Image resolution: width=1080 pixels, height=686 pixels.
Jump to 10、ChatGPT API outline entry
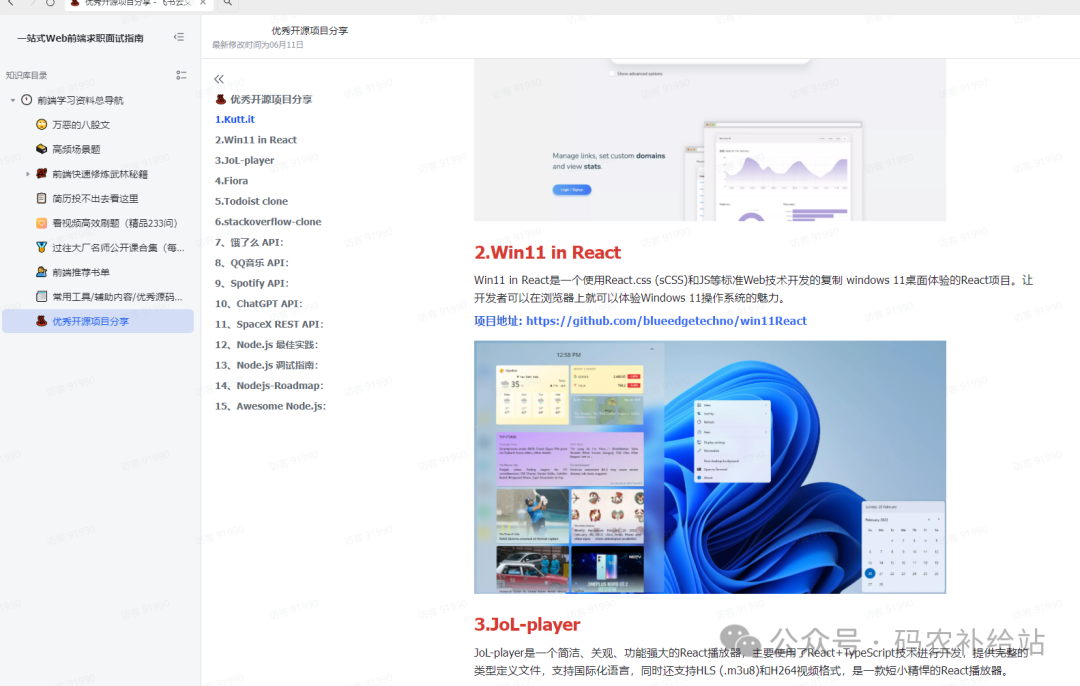click(259, 304)
